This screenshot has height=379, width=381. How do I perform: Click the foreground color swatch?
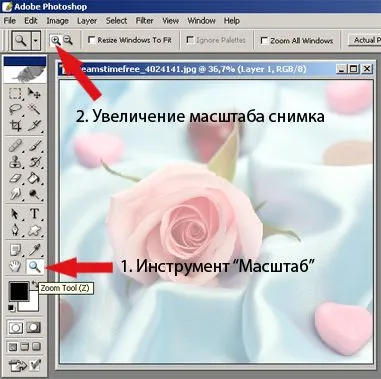[x=19, y=291]
